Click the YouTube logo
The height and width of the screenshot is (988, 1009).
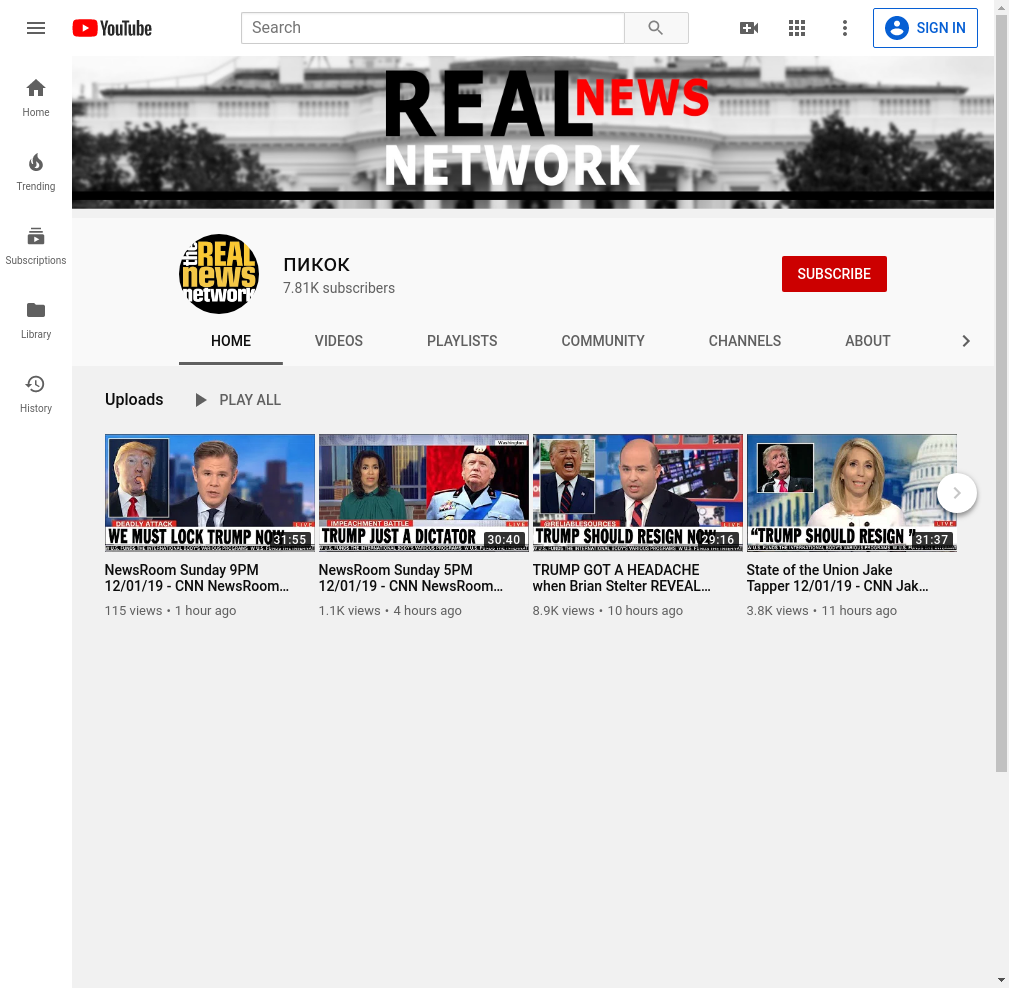112,28
